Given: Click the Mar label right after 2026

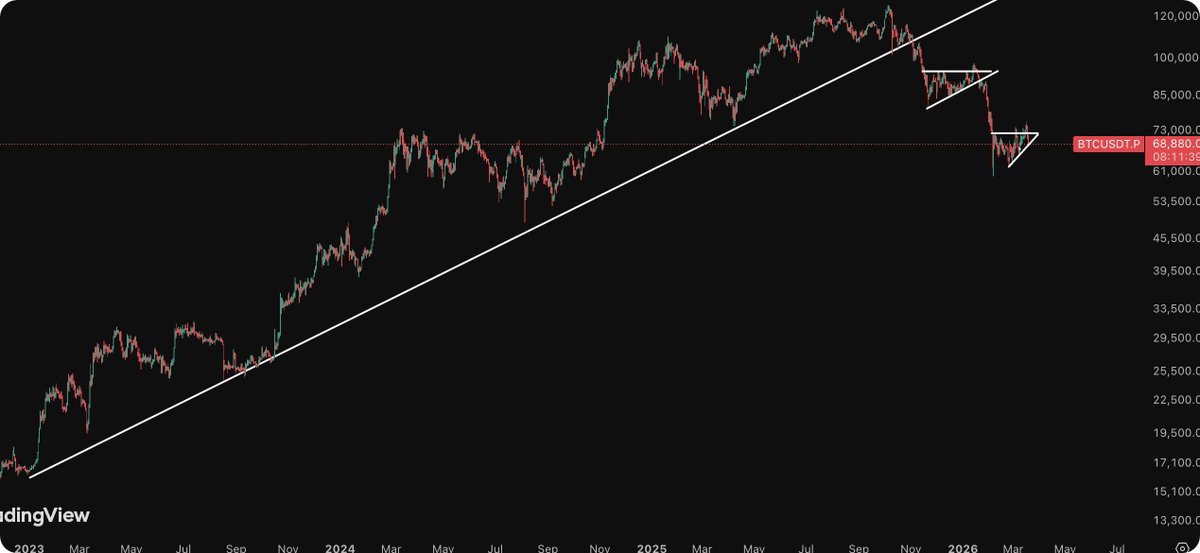Looking at the screenshot, I should point(1014,548).
